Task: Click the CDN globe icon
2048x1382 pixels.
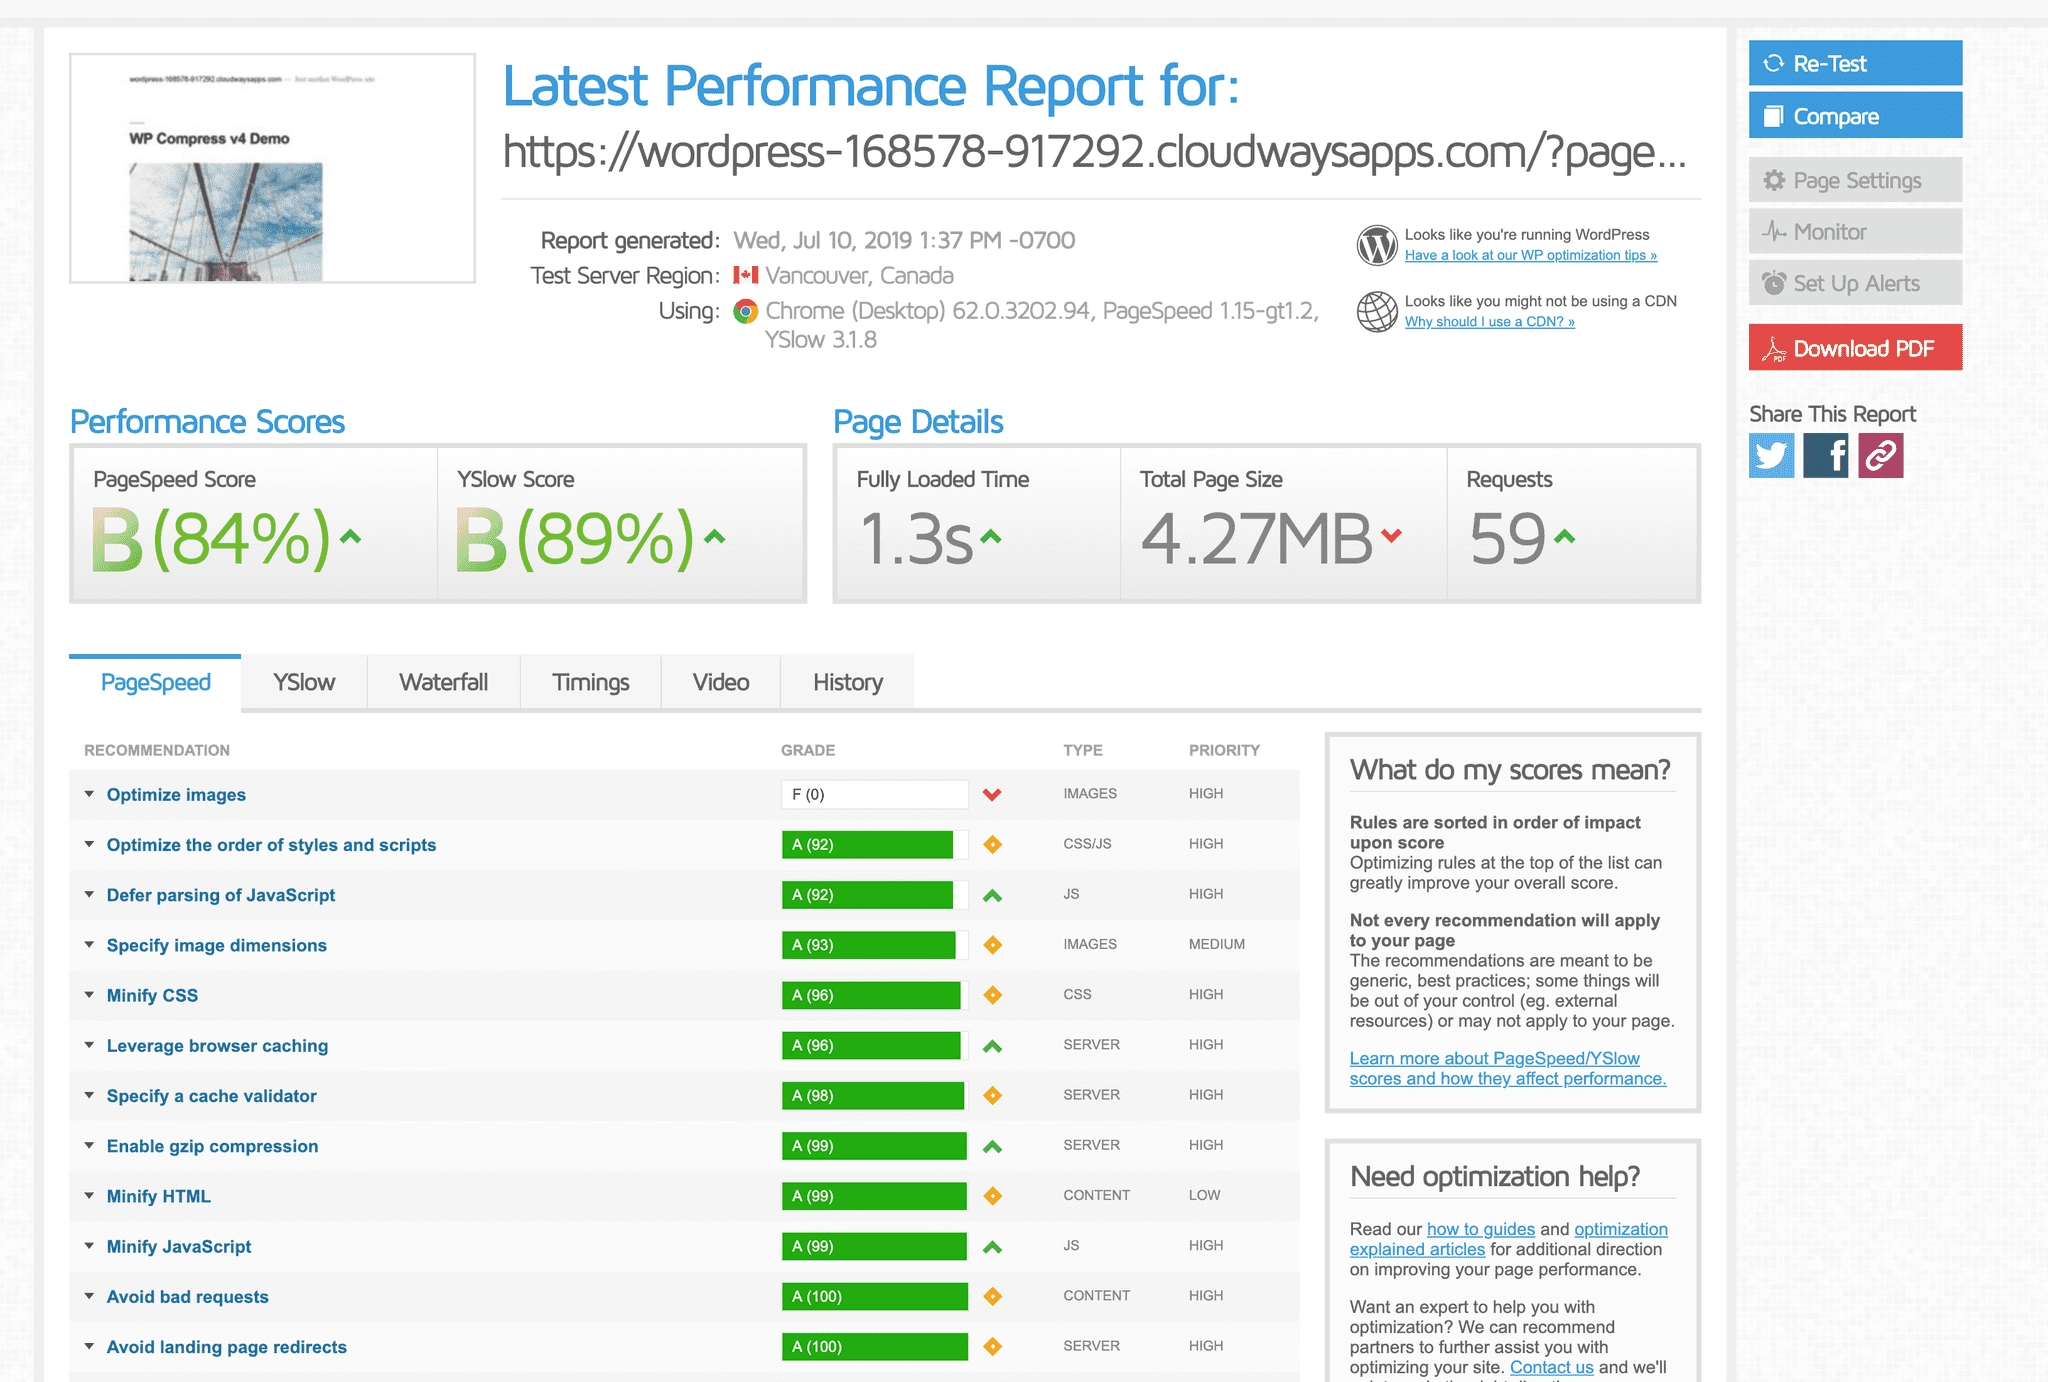Action: pos(1377,311)
